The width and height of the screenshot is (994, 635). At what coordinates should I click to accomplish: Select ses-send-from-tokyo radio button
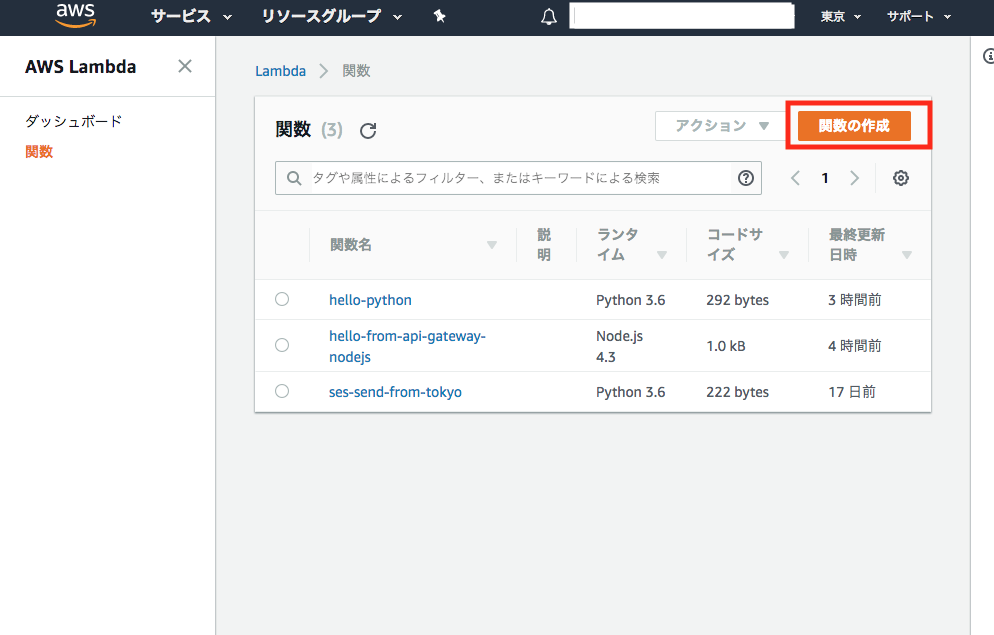282,391
